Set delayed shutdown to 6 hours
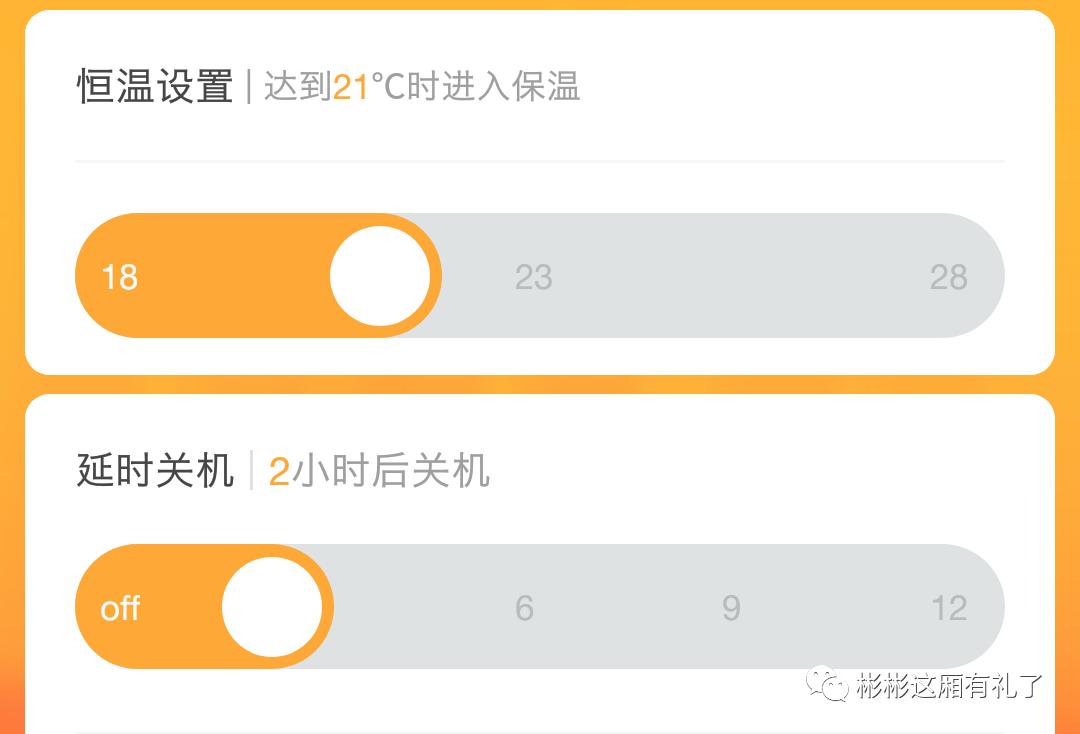The height and width of the screenshot is (734, 1080). point(524,608)
